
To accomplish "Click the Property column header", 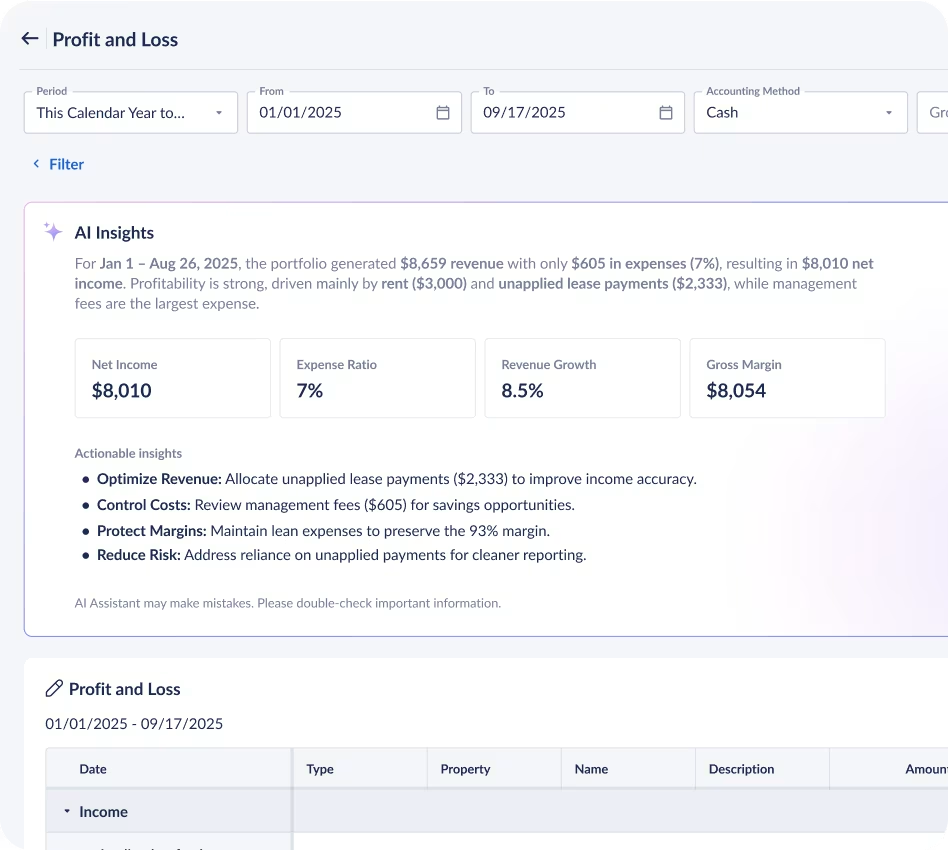I will click(x=465, y=768).
